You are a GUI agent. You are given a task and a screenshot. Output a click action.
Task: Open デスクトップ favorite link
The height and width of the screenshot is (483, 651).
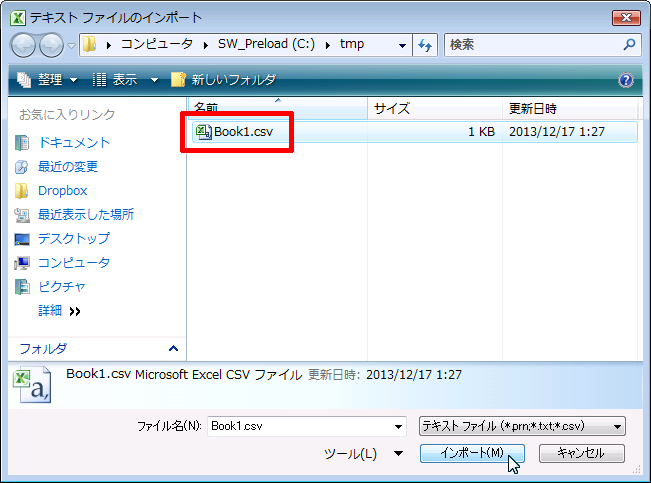(x=74, y=238)
